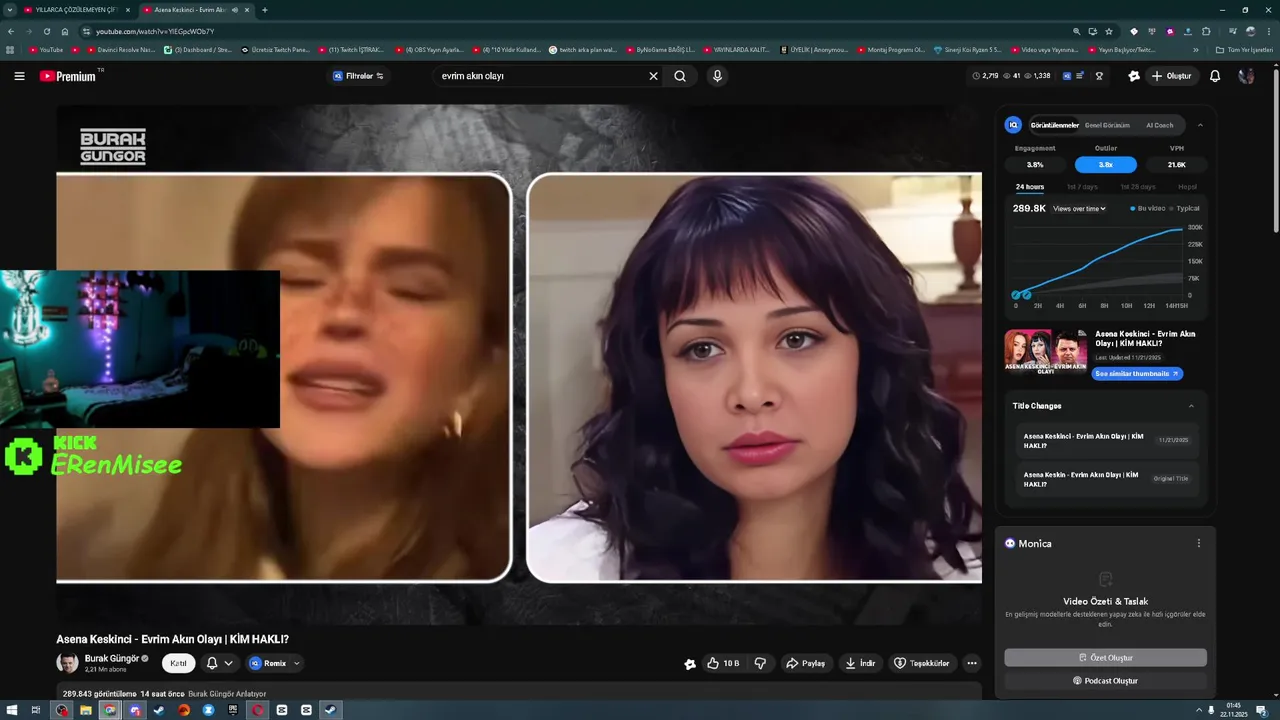Click the thumbnail preview in vidIQ panel
The height and width of the screenshot is (720, 1280).
point(1046,351)
